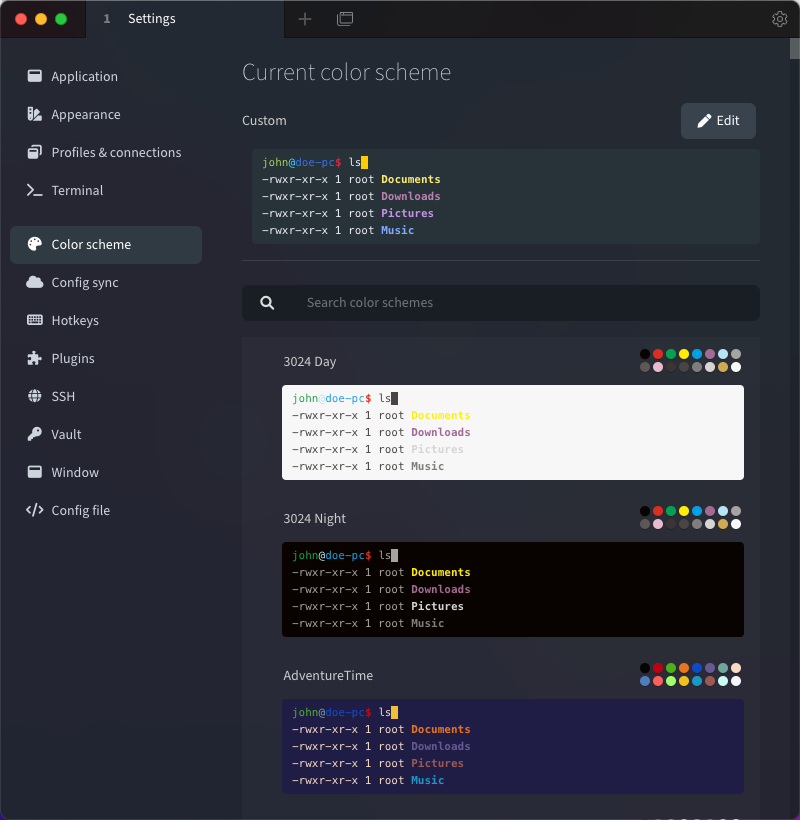The width and height of the screenshot is (800, 820).
Task: Open Plugins via puzzle piece icon
Action: point(34,358)
